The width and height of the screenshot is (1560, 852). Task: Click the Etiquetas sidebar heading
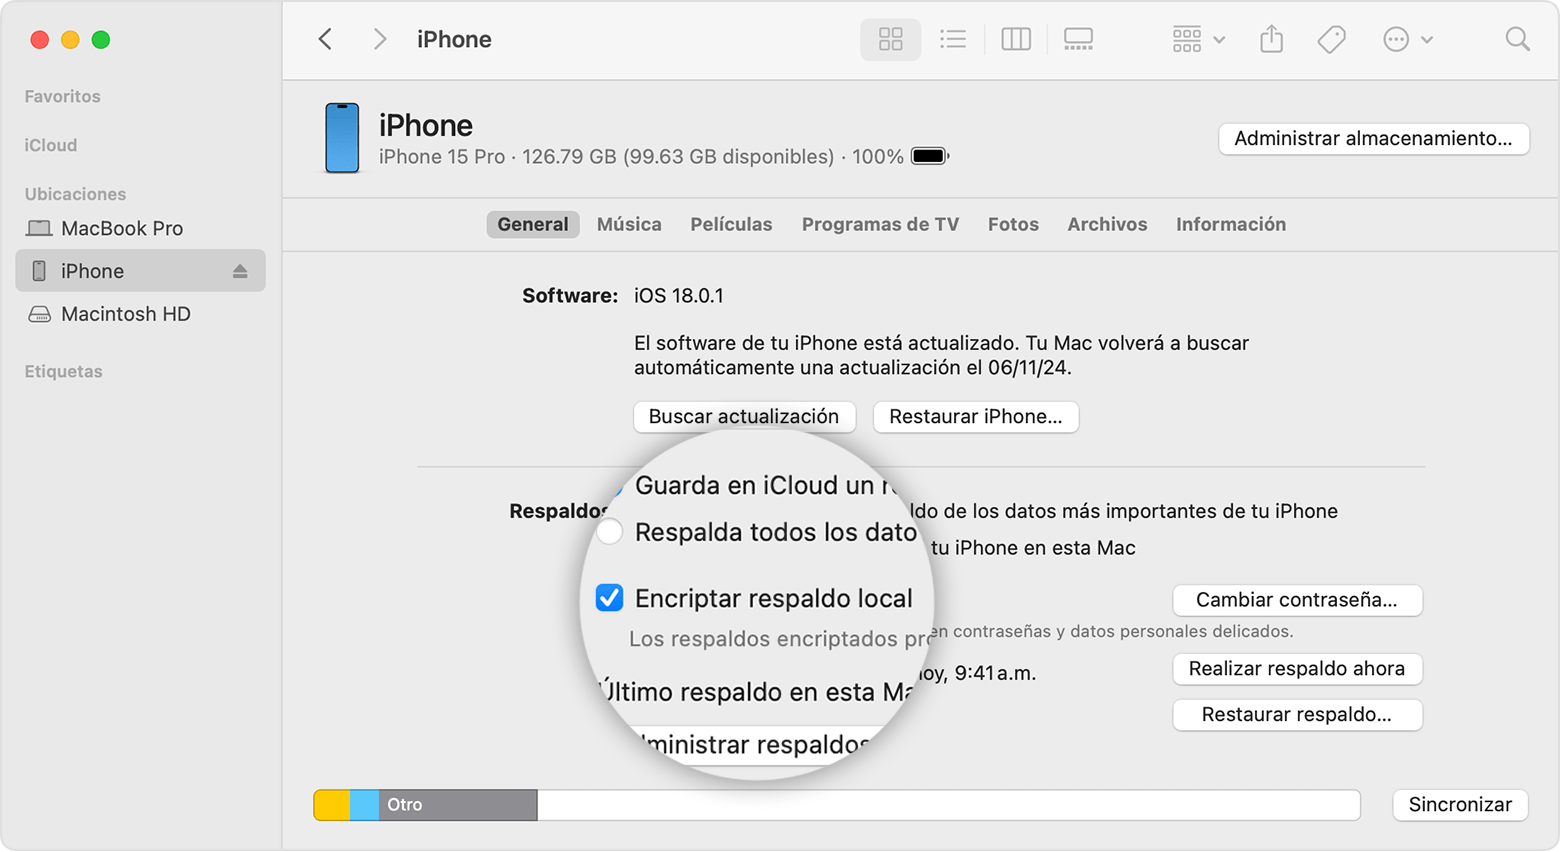coord(63,371)
